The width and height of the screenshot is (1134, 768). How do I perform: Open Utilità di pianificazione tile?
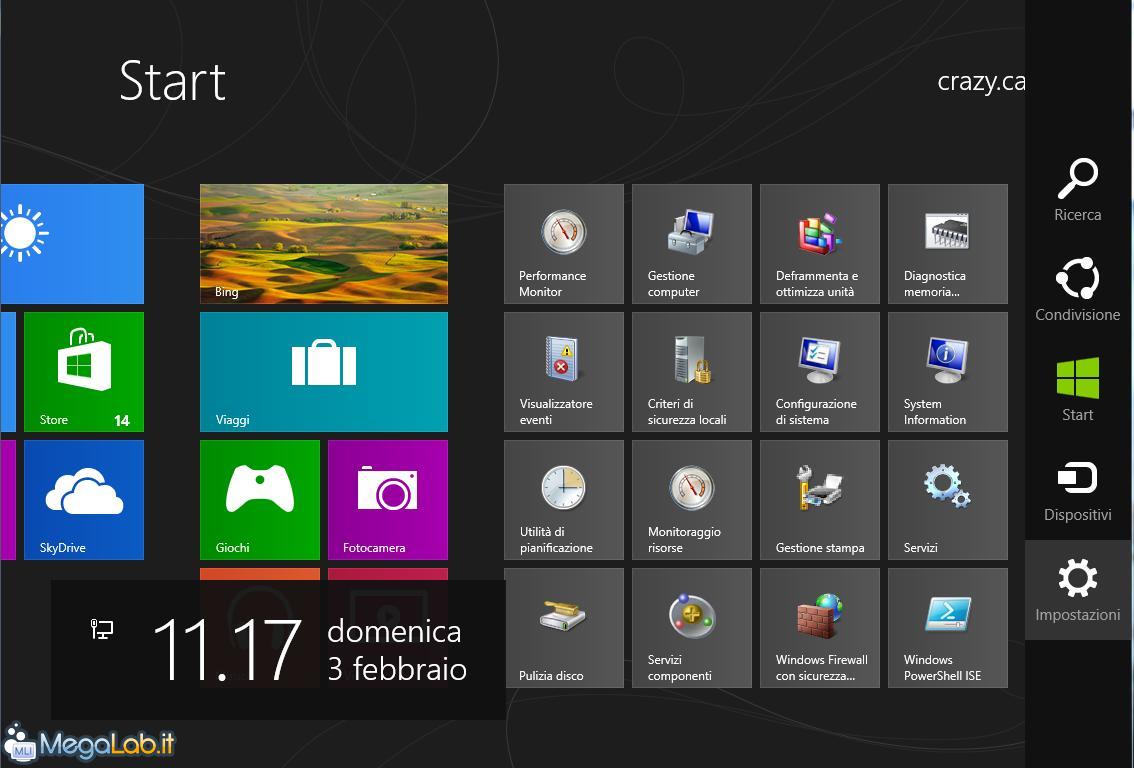(x=563, y=500)
